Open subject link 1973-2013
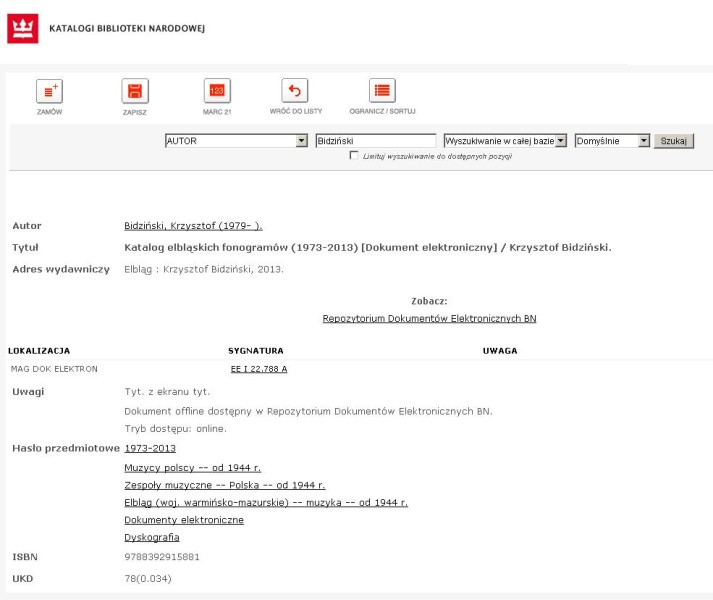 pos(150,448)
